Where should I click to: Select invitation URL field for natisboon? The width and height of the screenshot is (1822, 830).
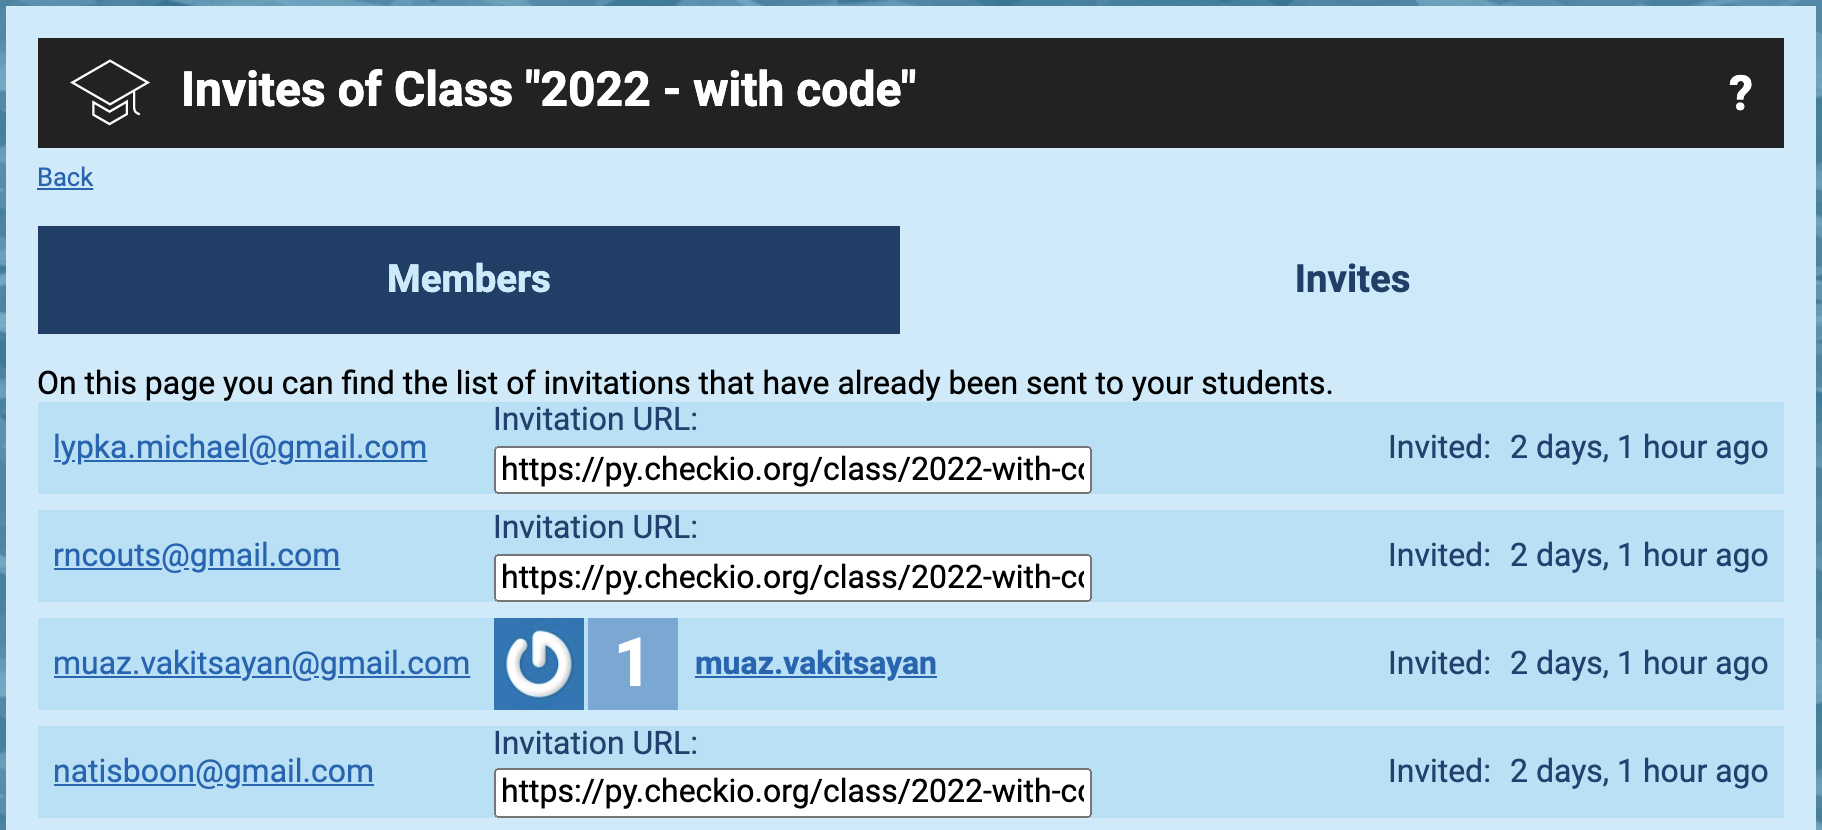coord(793,792)
